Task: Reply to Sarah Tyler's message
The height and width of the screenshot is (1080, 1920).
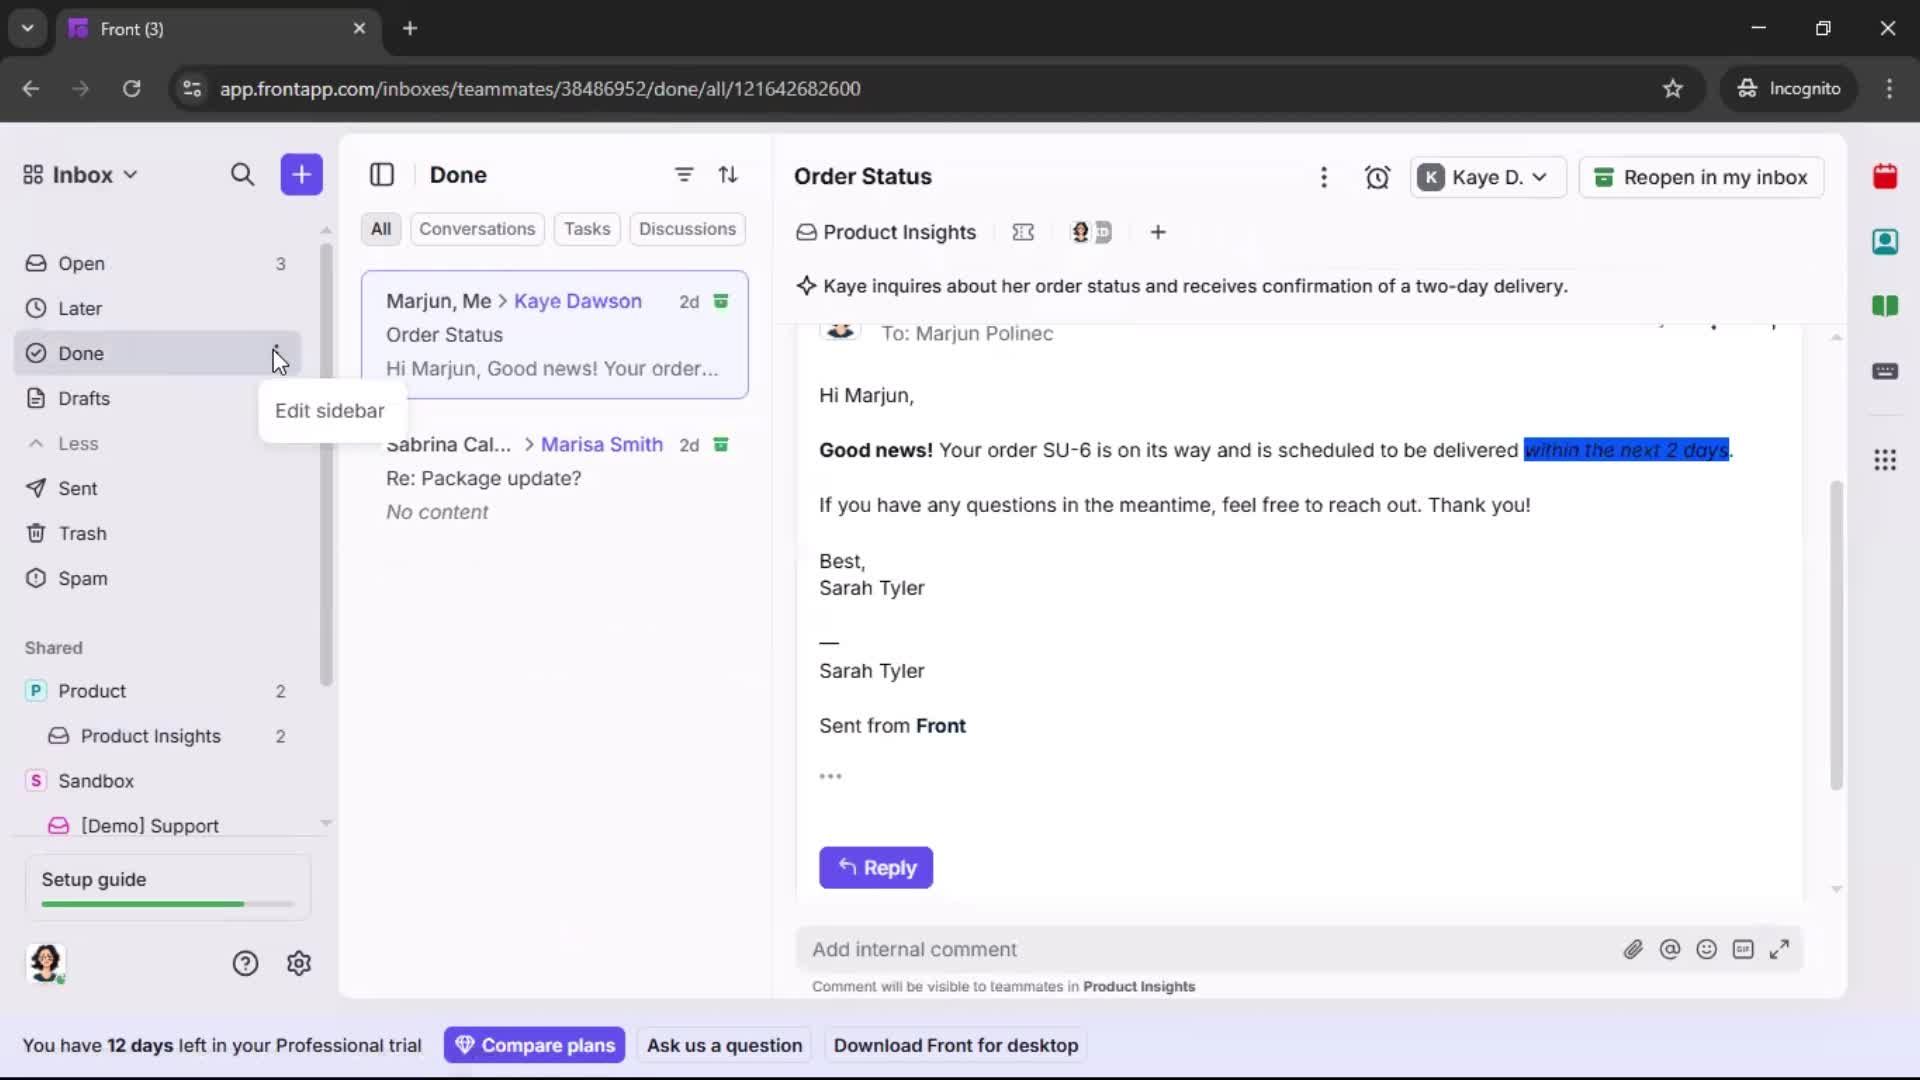Action: coord(876,868)
